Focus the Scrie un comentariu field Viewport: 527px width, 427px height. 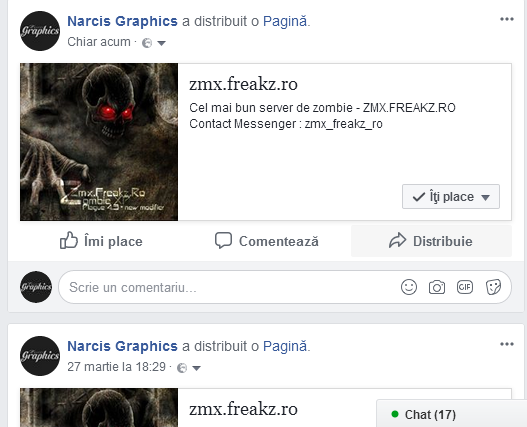(x=229, y=287)
